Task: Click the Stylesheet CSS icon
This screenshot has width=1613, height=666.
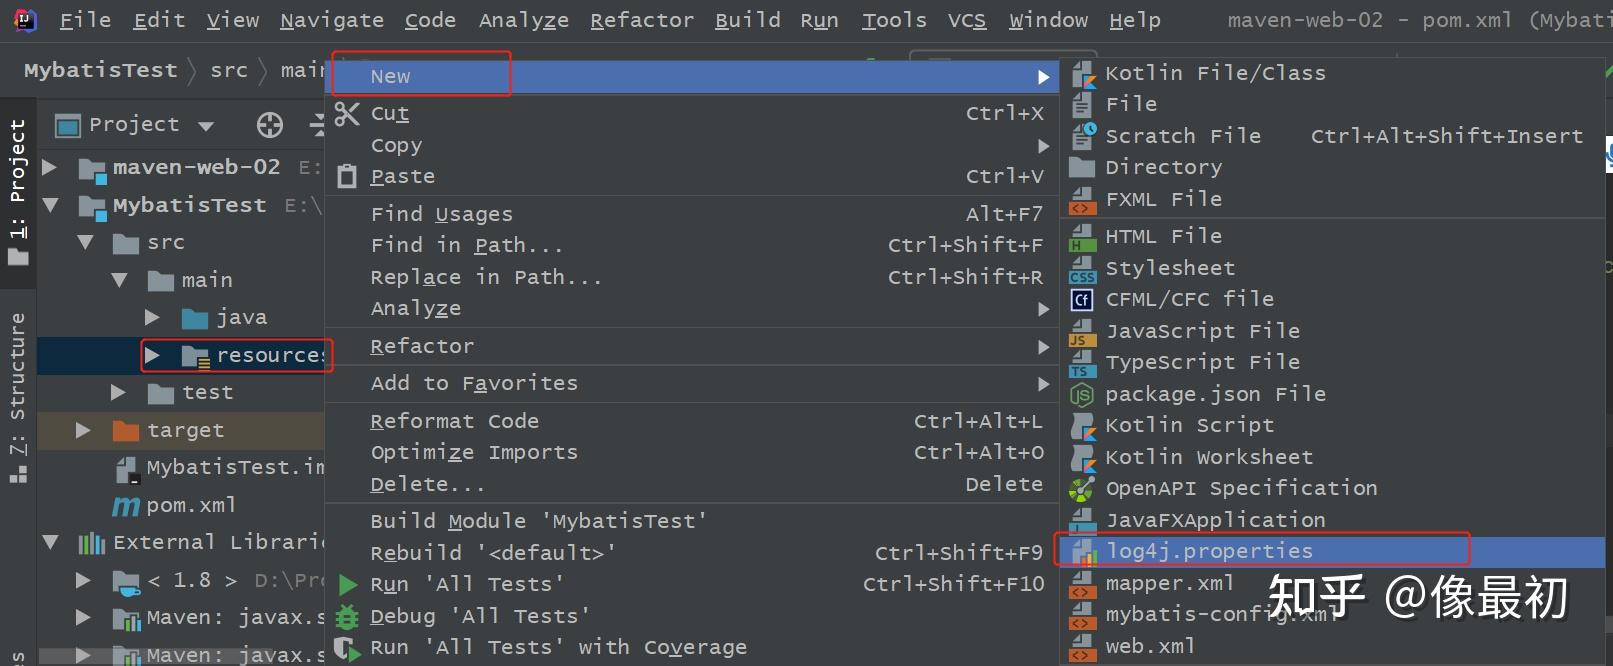Action: 1082,269
